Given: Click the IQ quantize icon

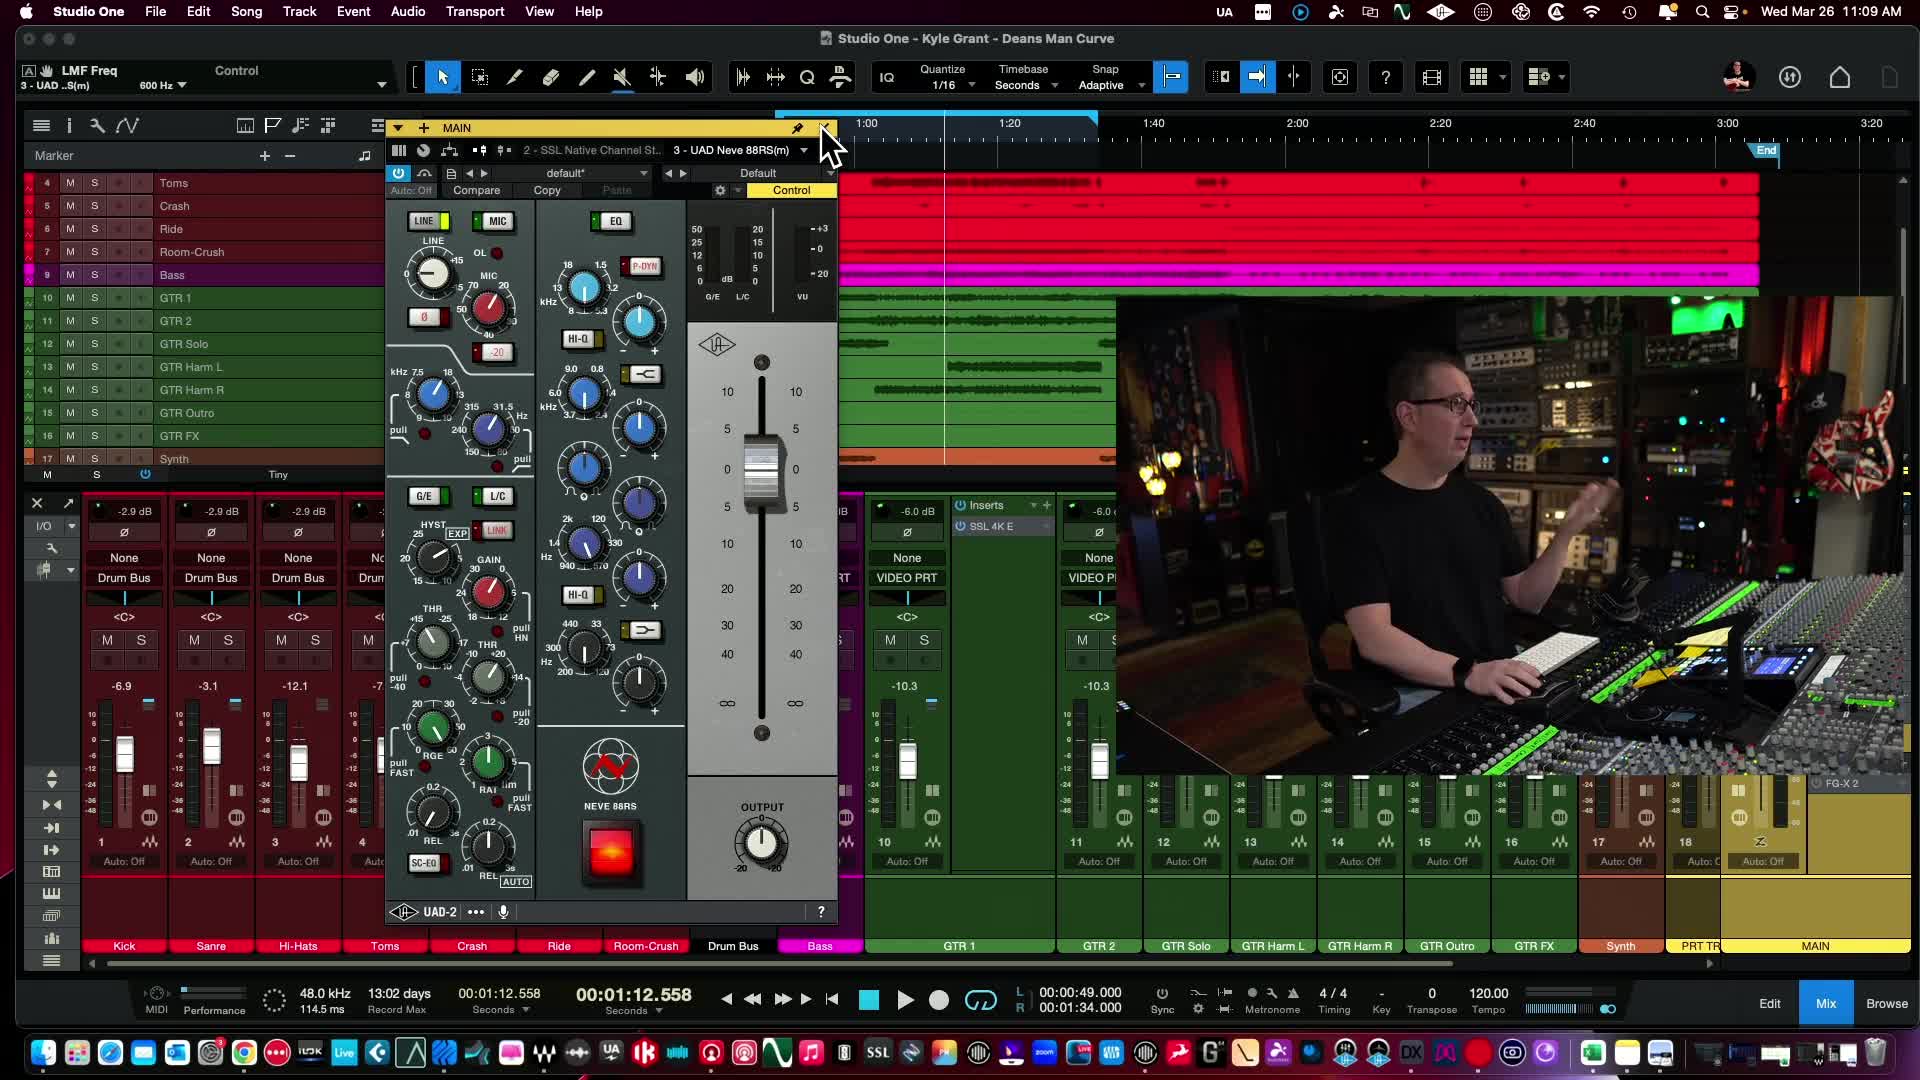Looking at the screenshot, I should (887, 77).
